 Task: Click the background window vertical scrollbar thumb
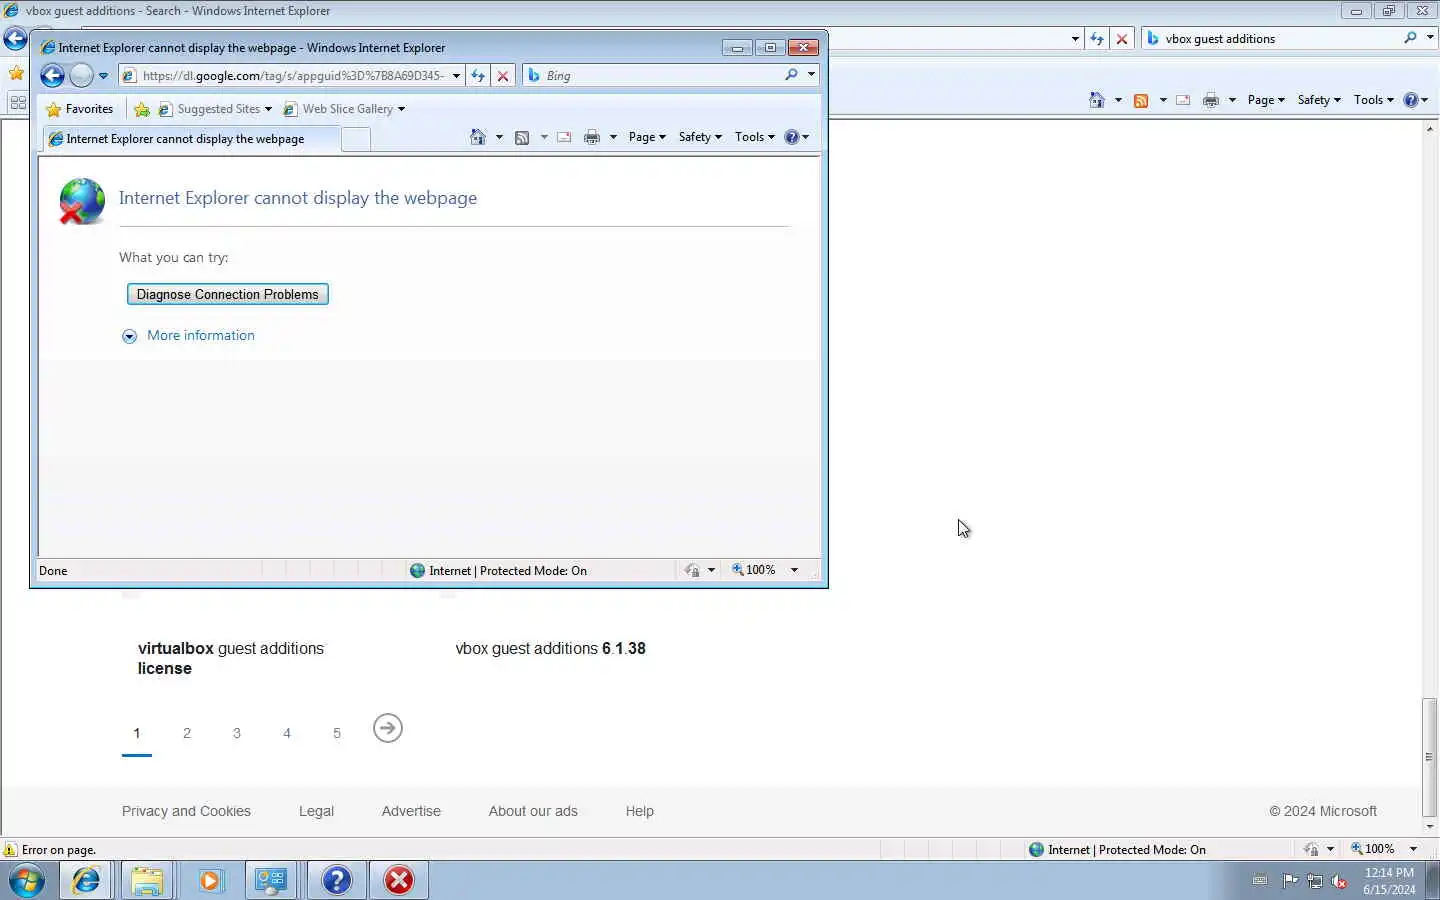tap(1429, 757)
